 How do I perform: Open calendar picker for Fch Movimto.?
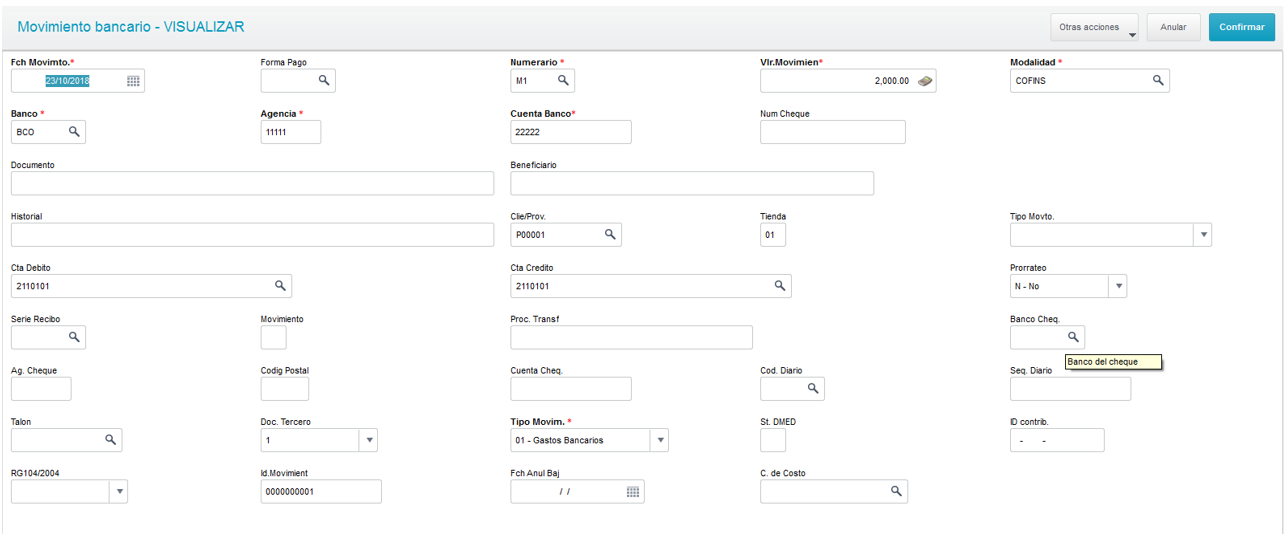pos(133,81)
